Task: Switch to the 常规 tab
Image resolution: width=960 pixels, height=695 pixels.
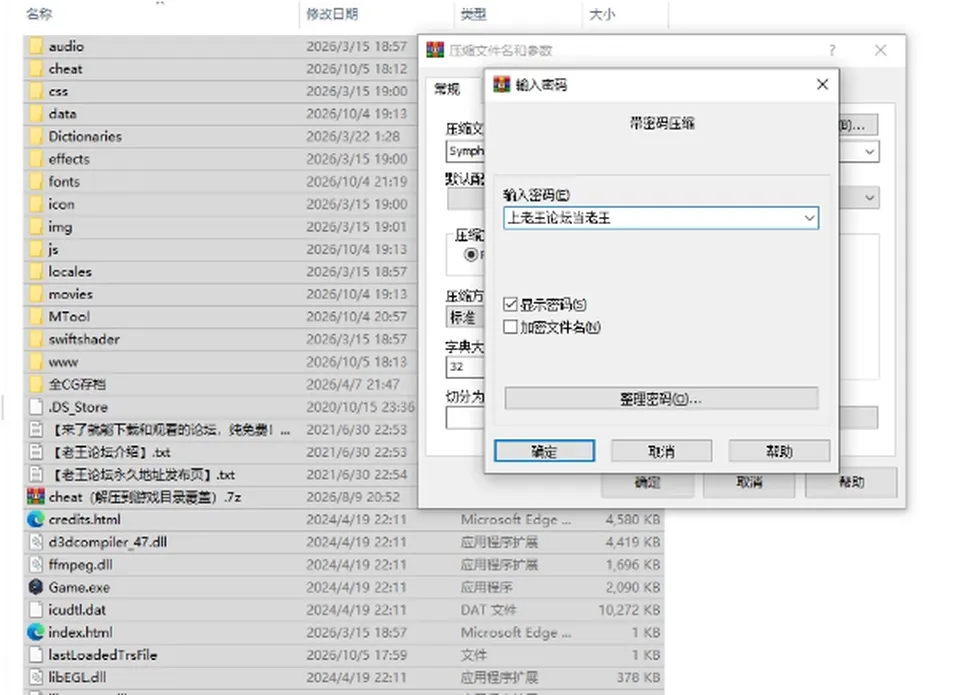Action: point(447,89)
